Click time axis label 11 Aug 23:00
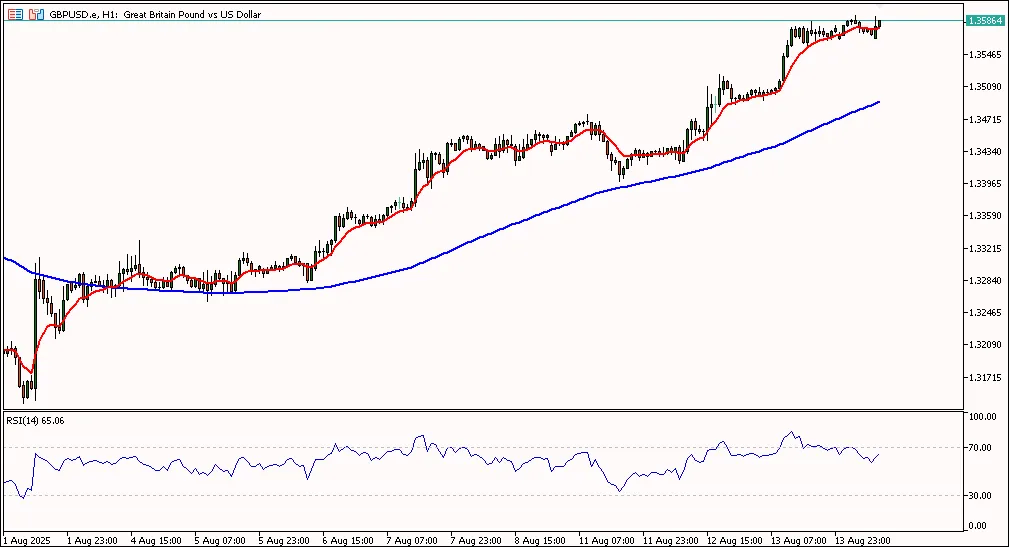 pos(670,541)
